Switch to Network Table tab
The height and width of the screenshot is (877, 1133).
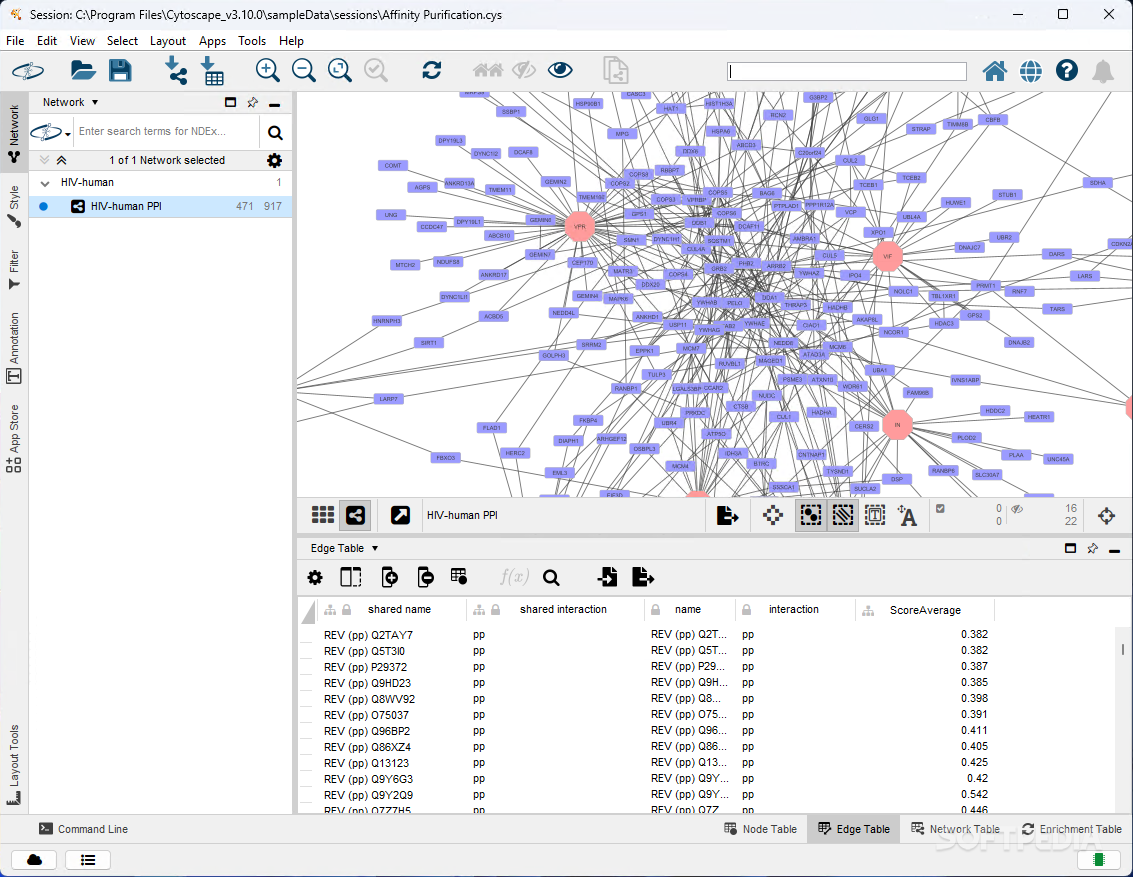pos(955,829)
